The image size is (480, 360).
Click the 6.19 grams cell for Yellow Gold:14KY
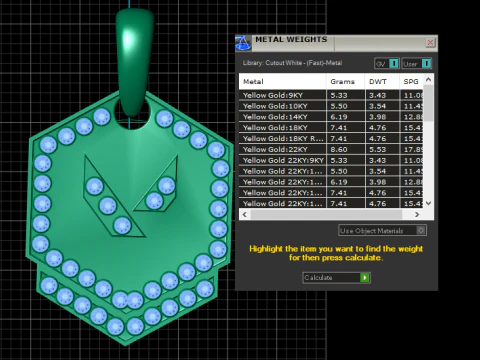click(346, 117)
